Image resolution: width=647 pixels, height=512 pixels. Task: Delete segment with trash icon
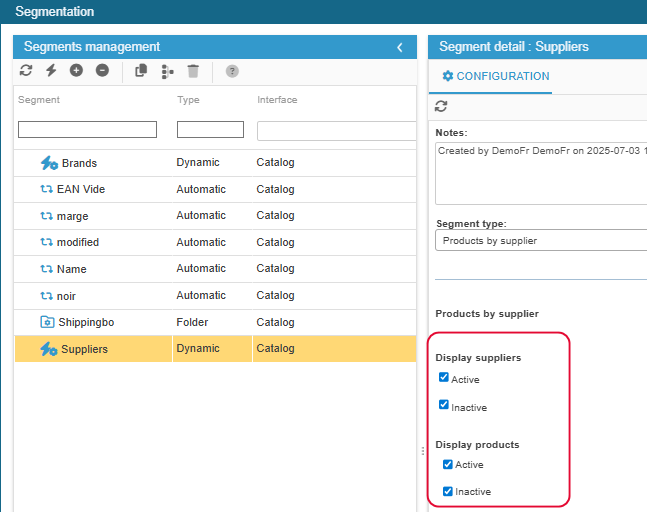click(193, 71)
